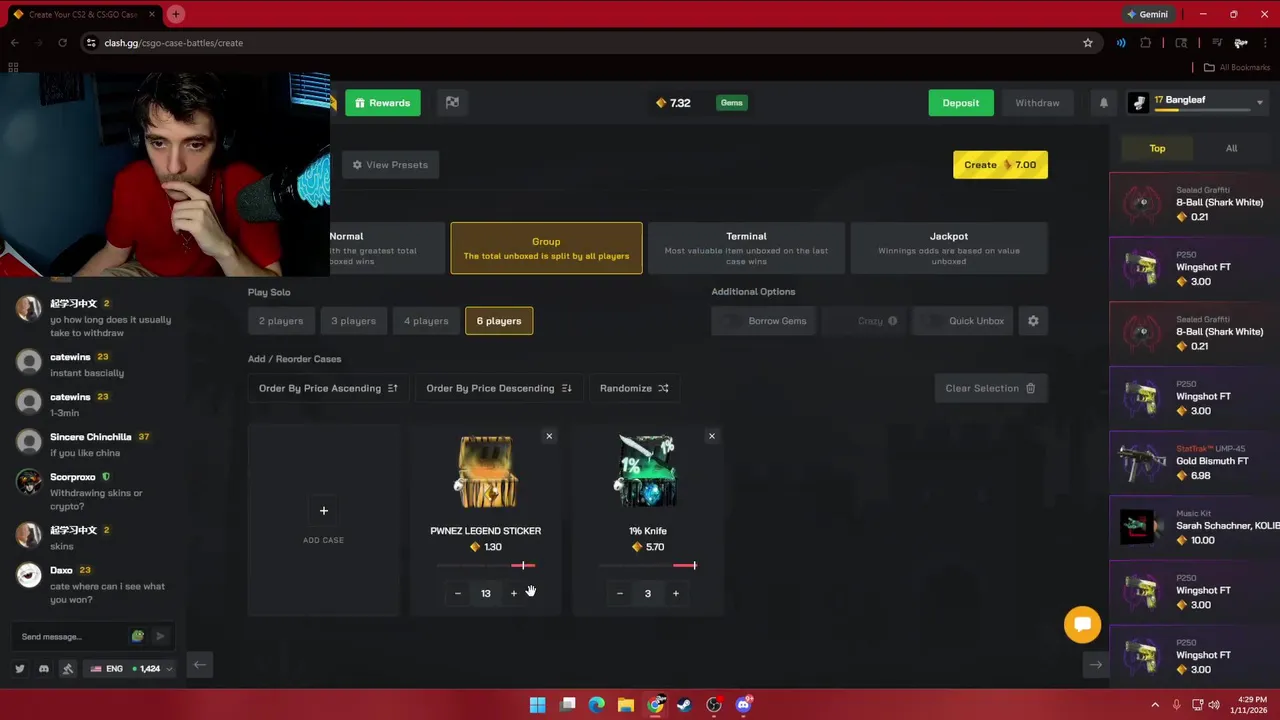Viewport: 1280px width, 720px height.
Task: Order cases by price descending
Action: pyautogui.click(x=499, y=388)
